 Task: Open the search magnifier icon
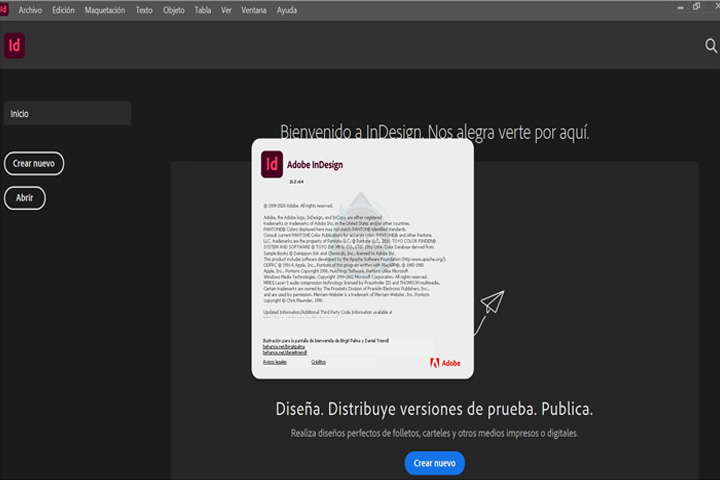(x=711, y=45)
